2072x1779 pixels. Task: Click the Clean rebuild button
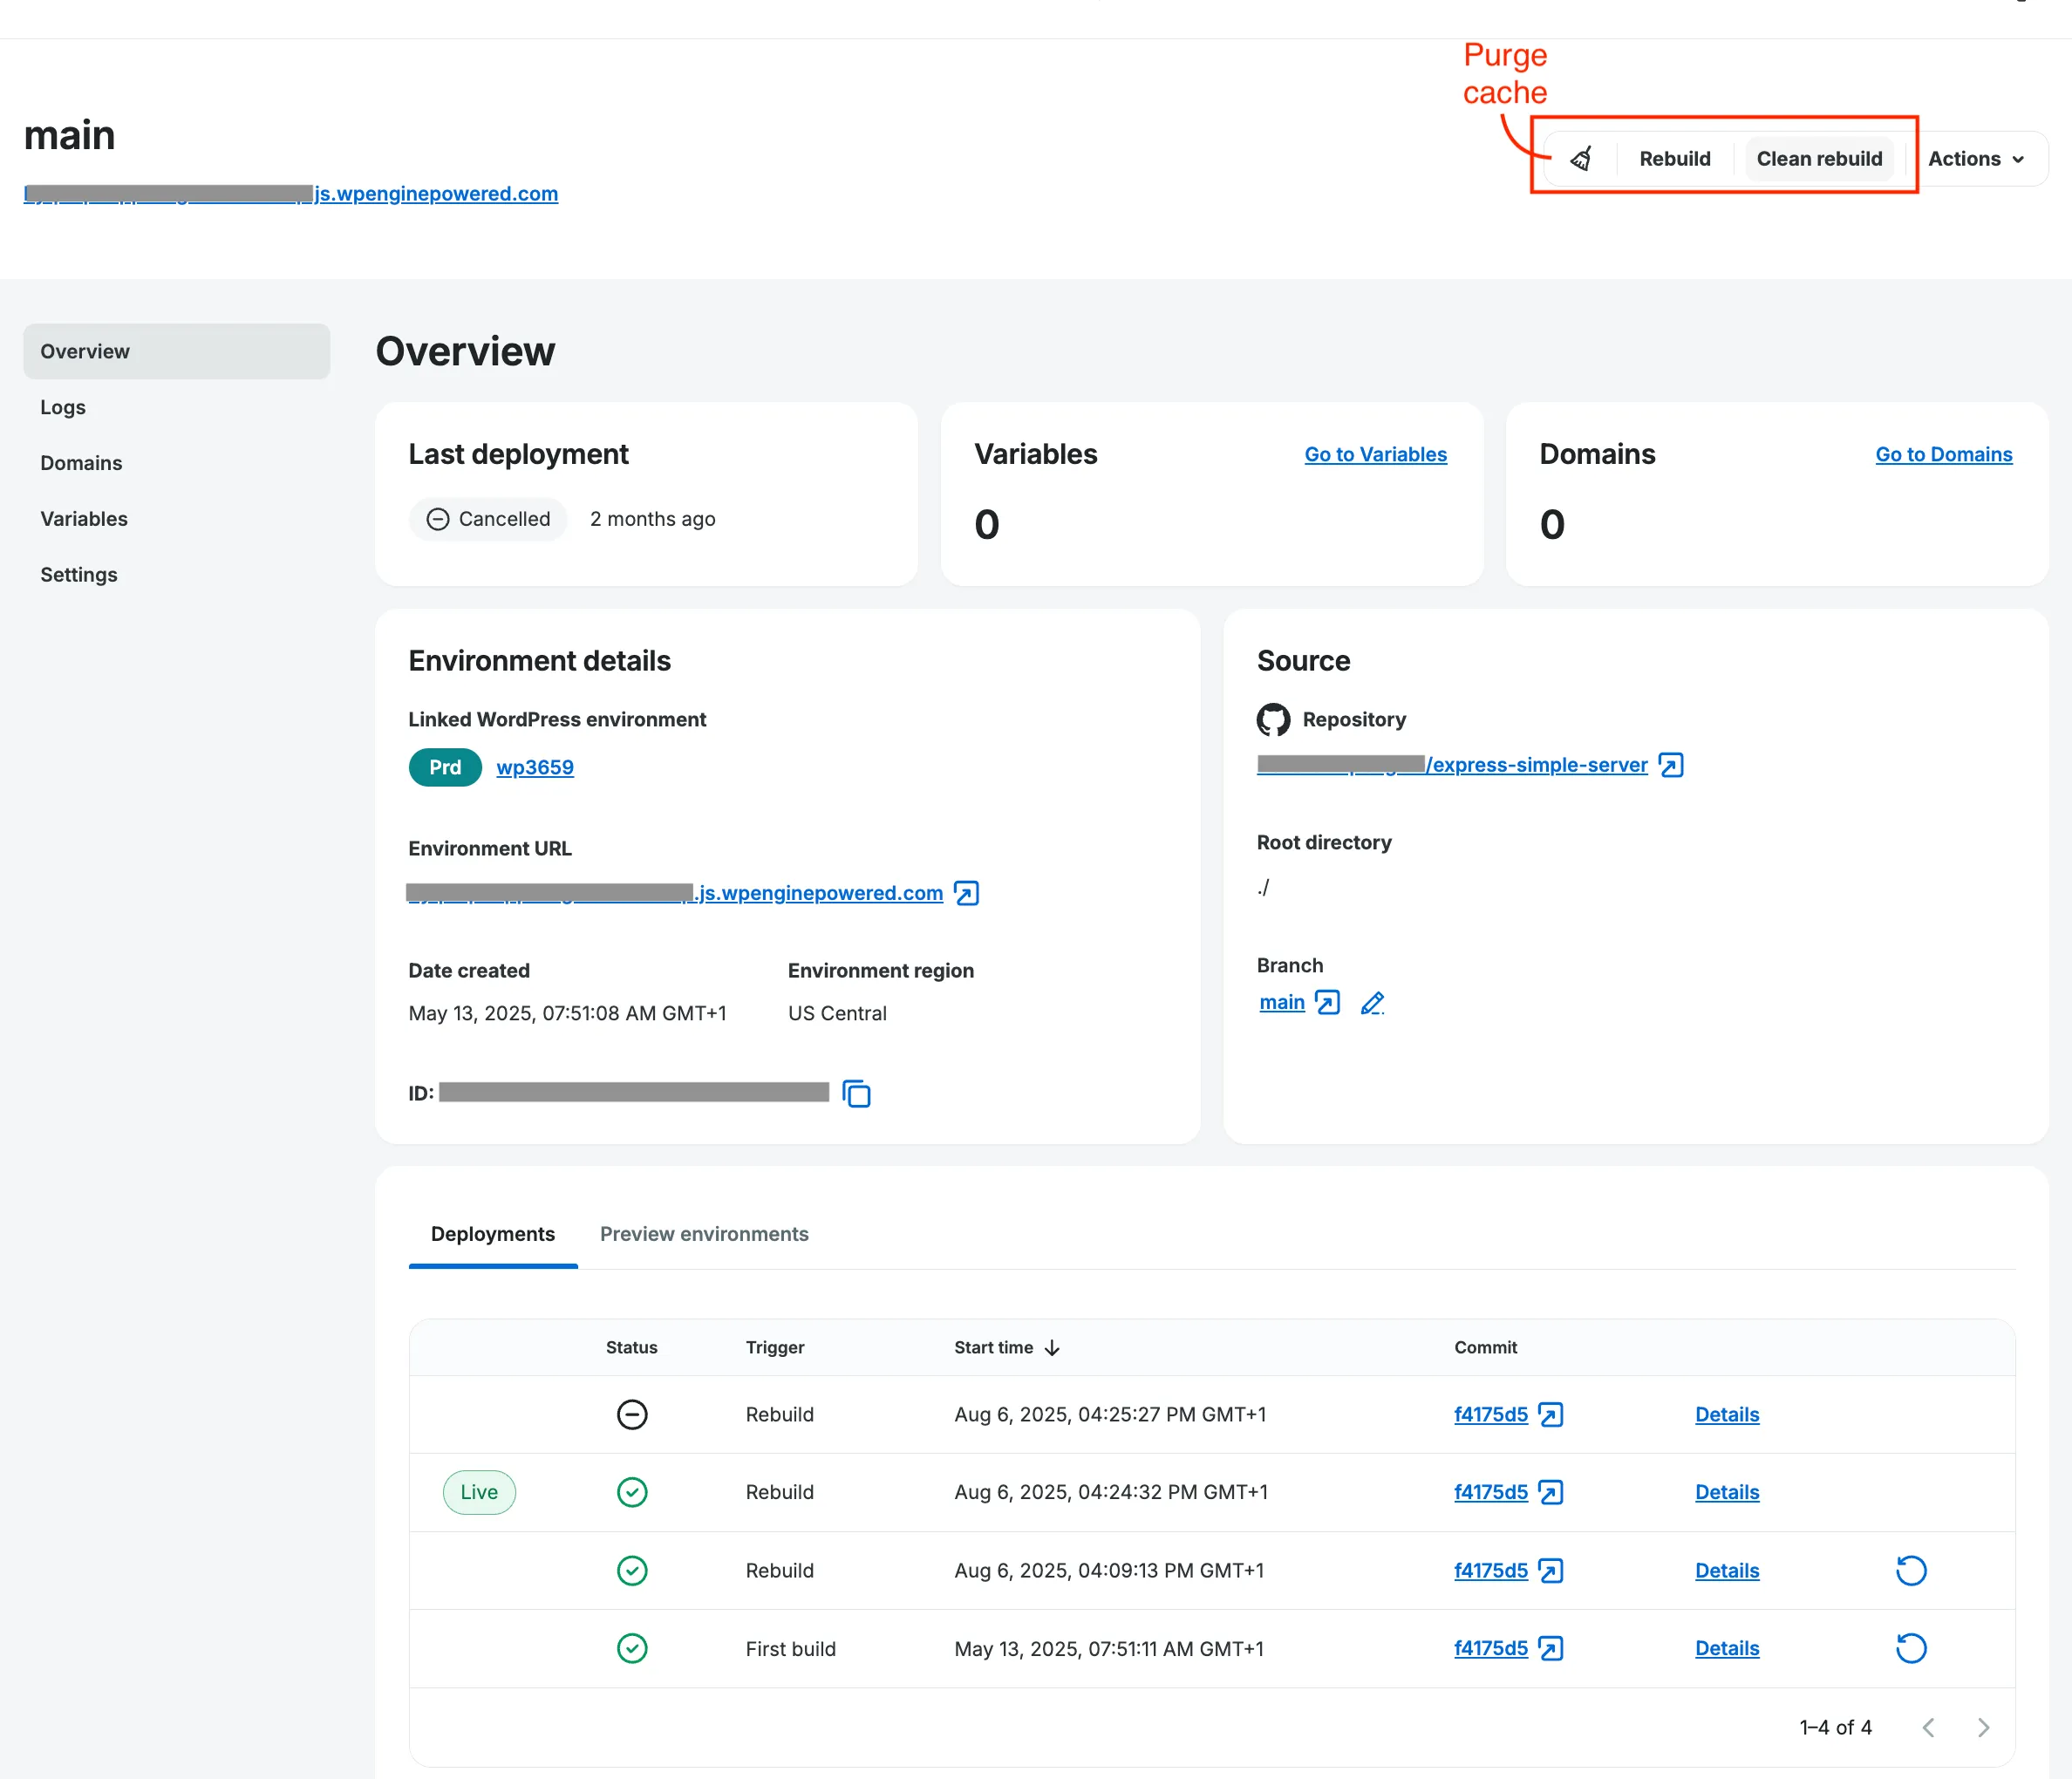pos(1819,158)
